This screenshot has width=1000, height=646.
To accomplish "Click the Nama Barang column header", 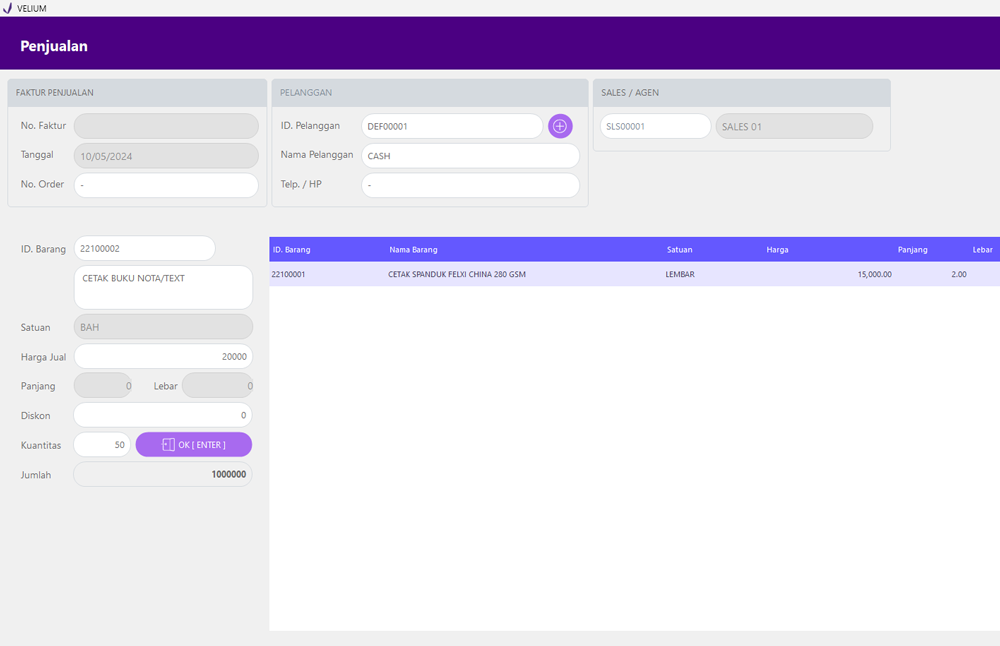I will coord(413,249).
